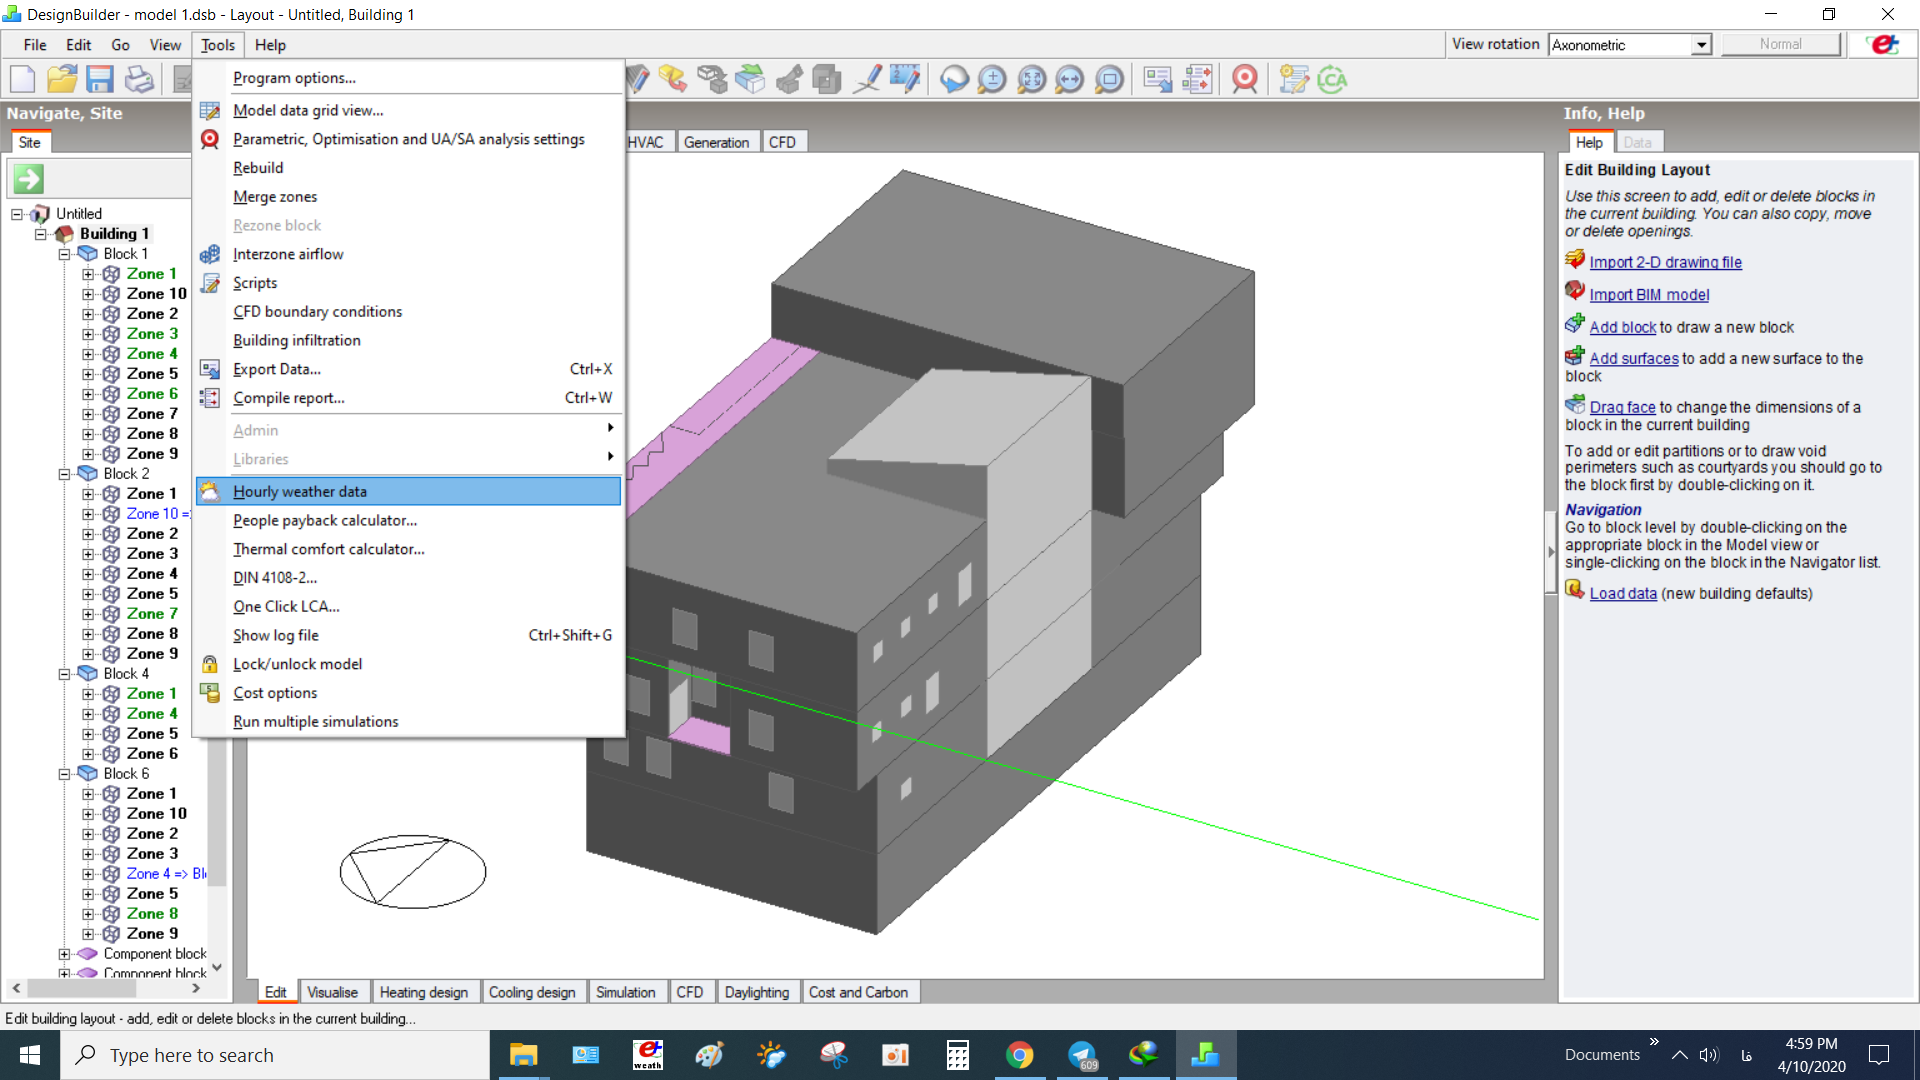Click the save floppy disk icon

point(100,79)
